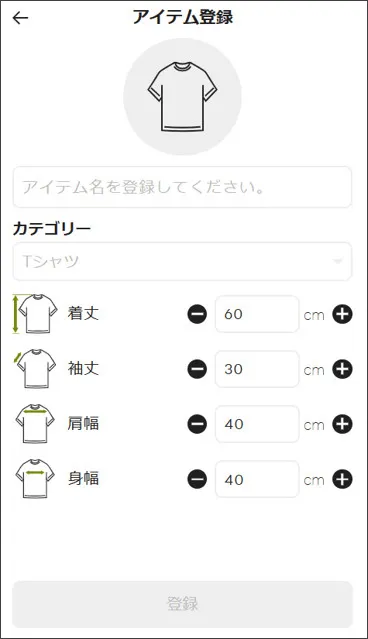368x639 pixels.
Task: Increase 肩幅 value with plus icon
Action: [x=342, y=424]
